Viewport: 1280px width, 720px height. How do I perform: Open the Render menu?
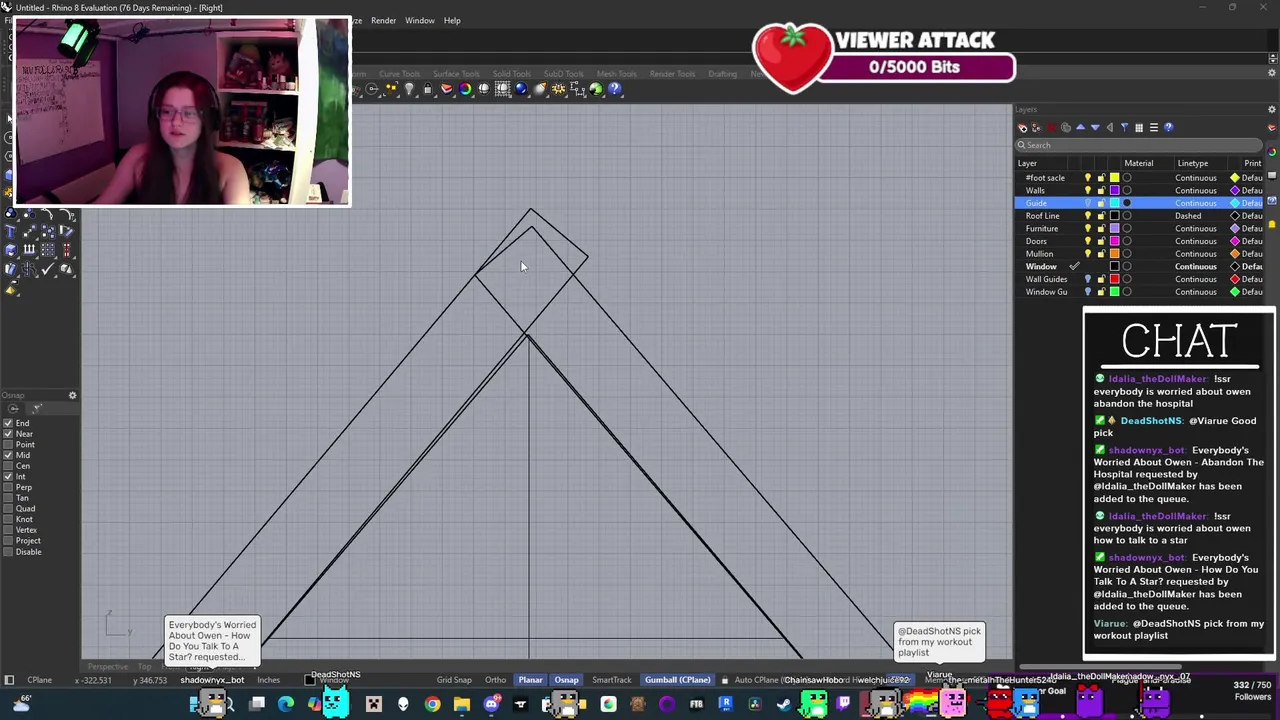(x=383, y=20)
